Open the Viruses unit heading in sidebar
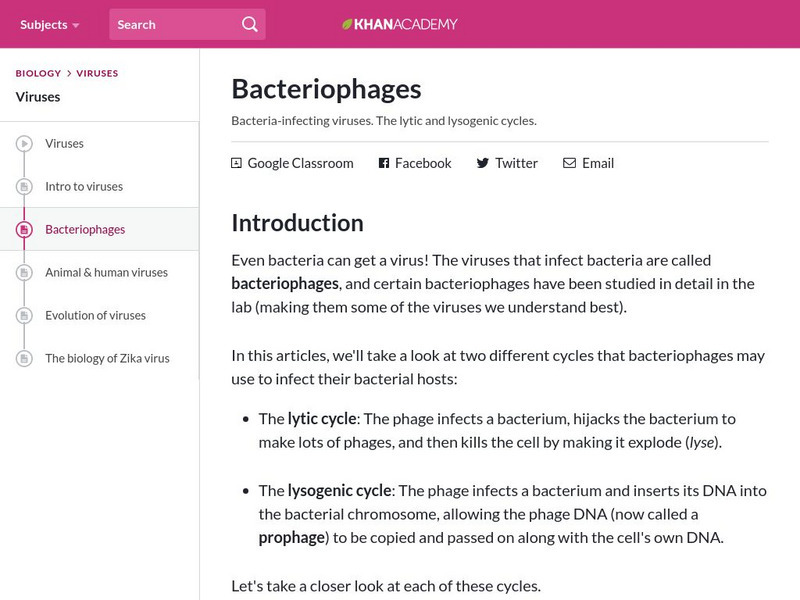 pyautogui.click(x=38, y=97)
